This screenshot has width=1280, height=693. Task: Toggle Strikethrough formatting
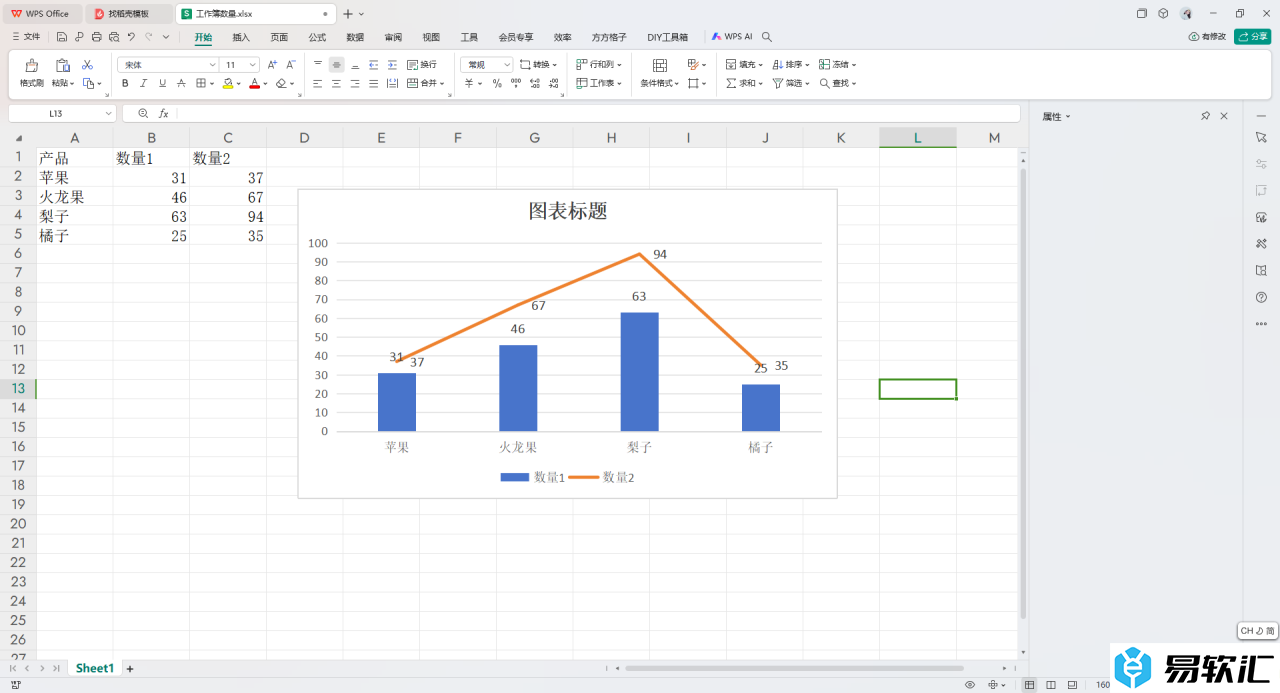pos(181,84)
